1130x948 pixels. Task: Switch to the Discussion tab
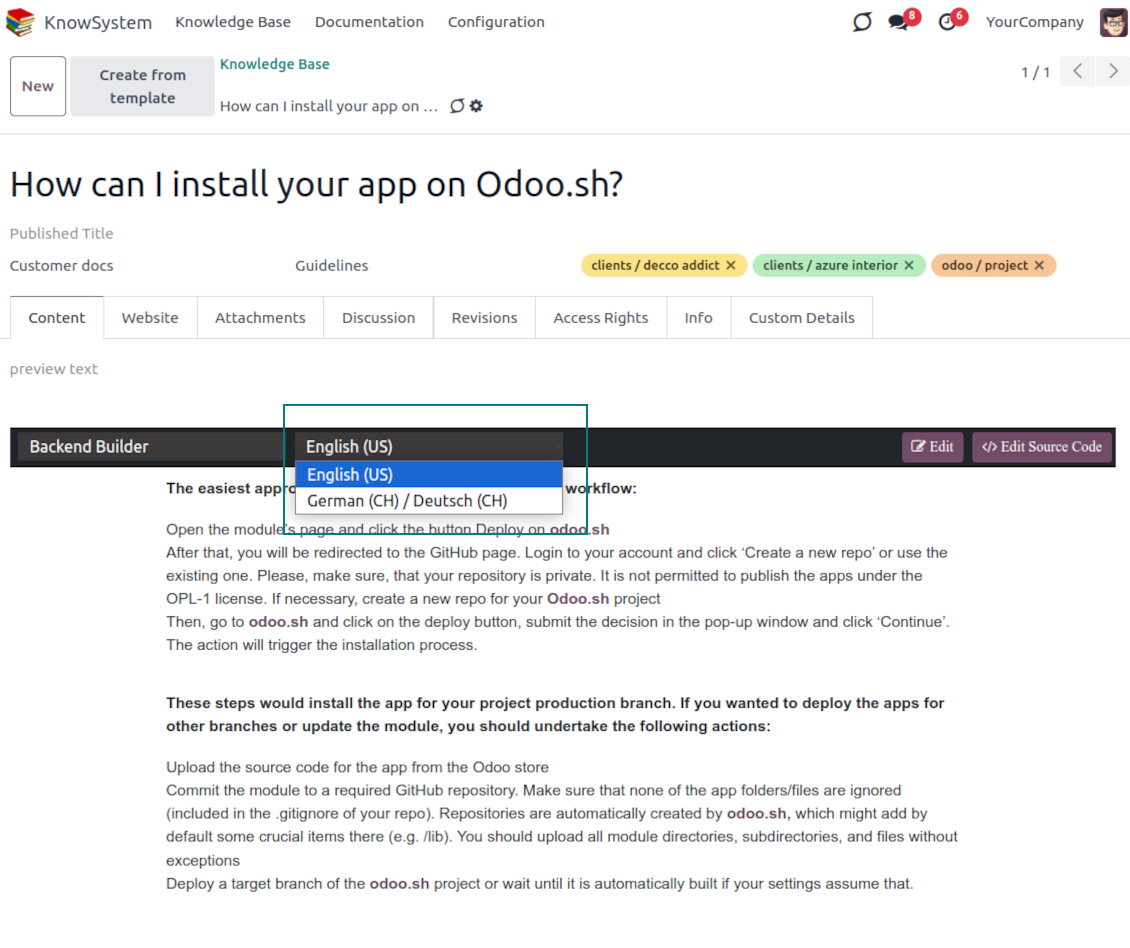(378, 318)
